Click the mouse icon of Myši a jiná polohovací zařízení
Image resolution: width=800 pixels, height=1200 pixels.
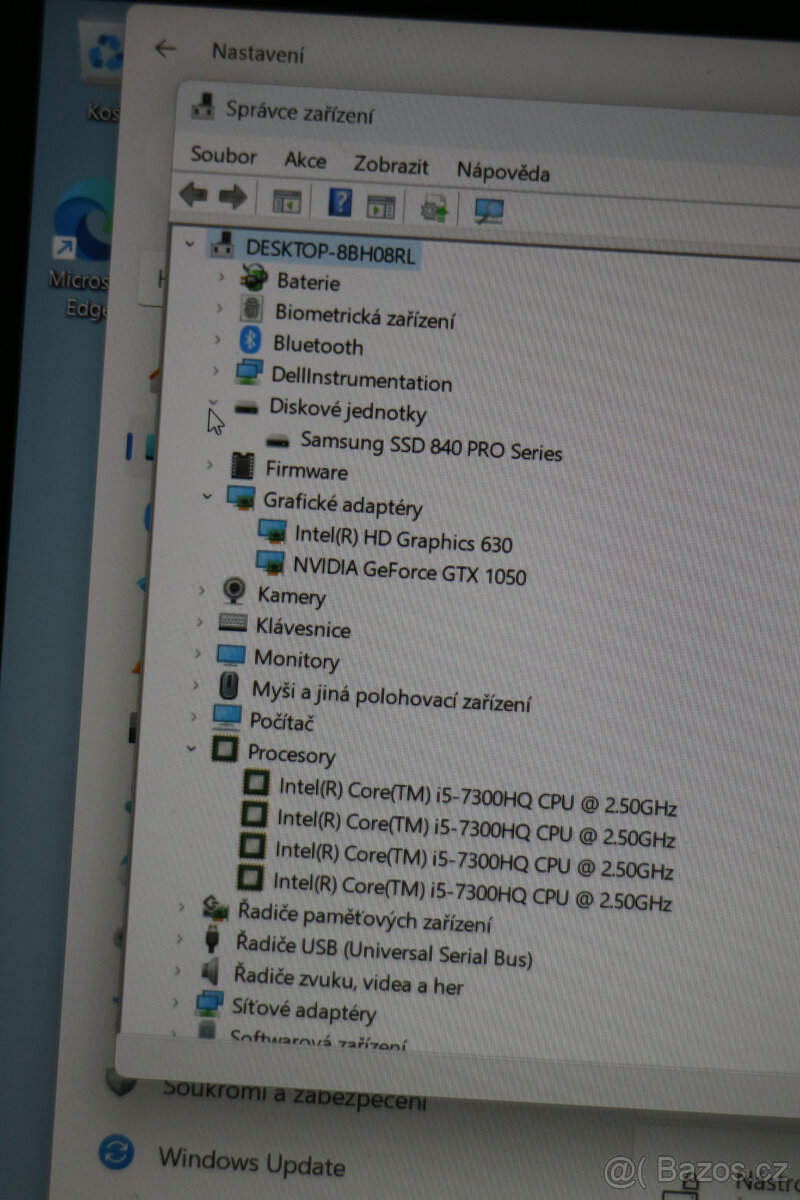(x=229, y=686)
